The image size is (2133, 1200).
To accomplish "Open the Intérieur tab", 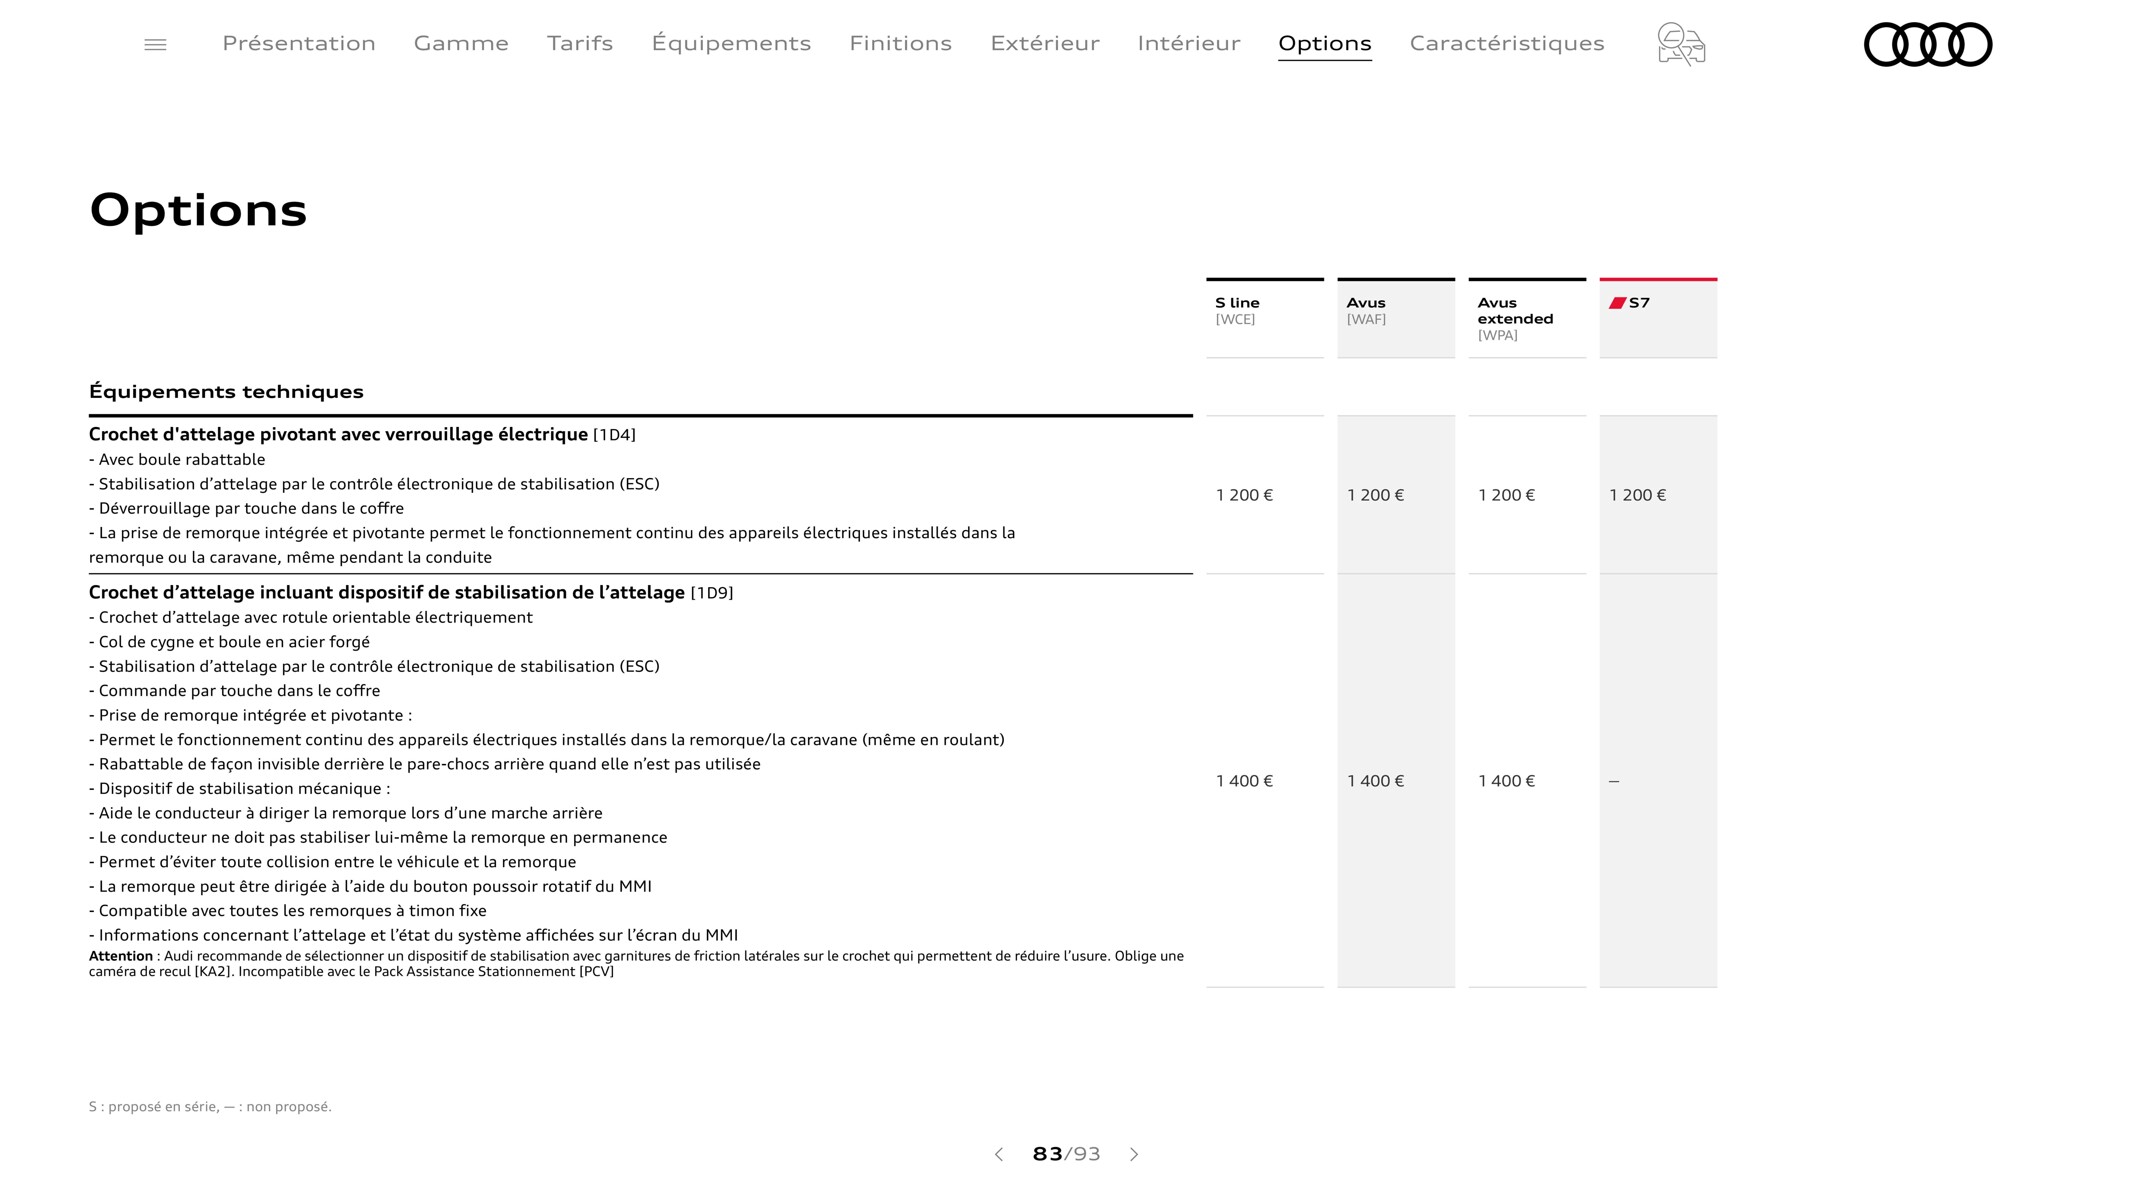I will point(1189,43).
